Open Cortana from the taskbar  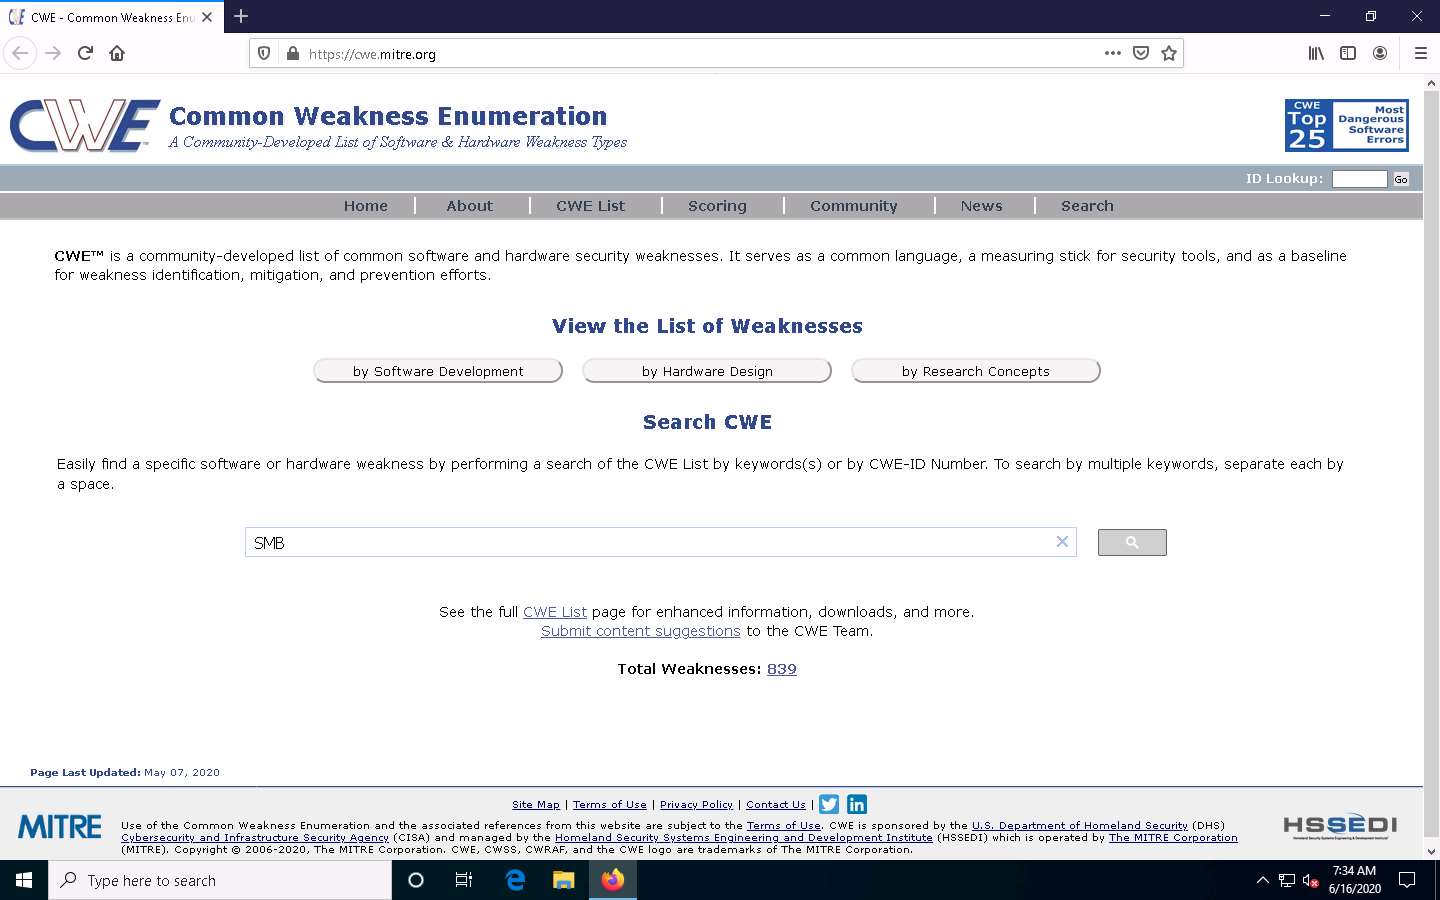coord(416,880)
